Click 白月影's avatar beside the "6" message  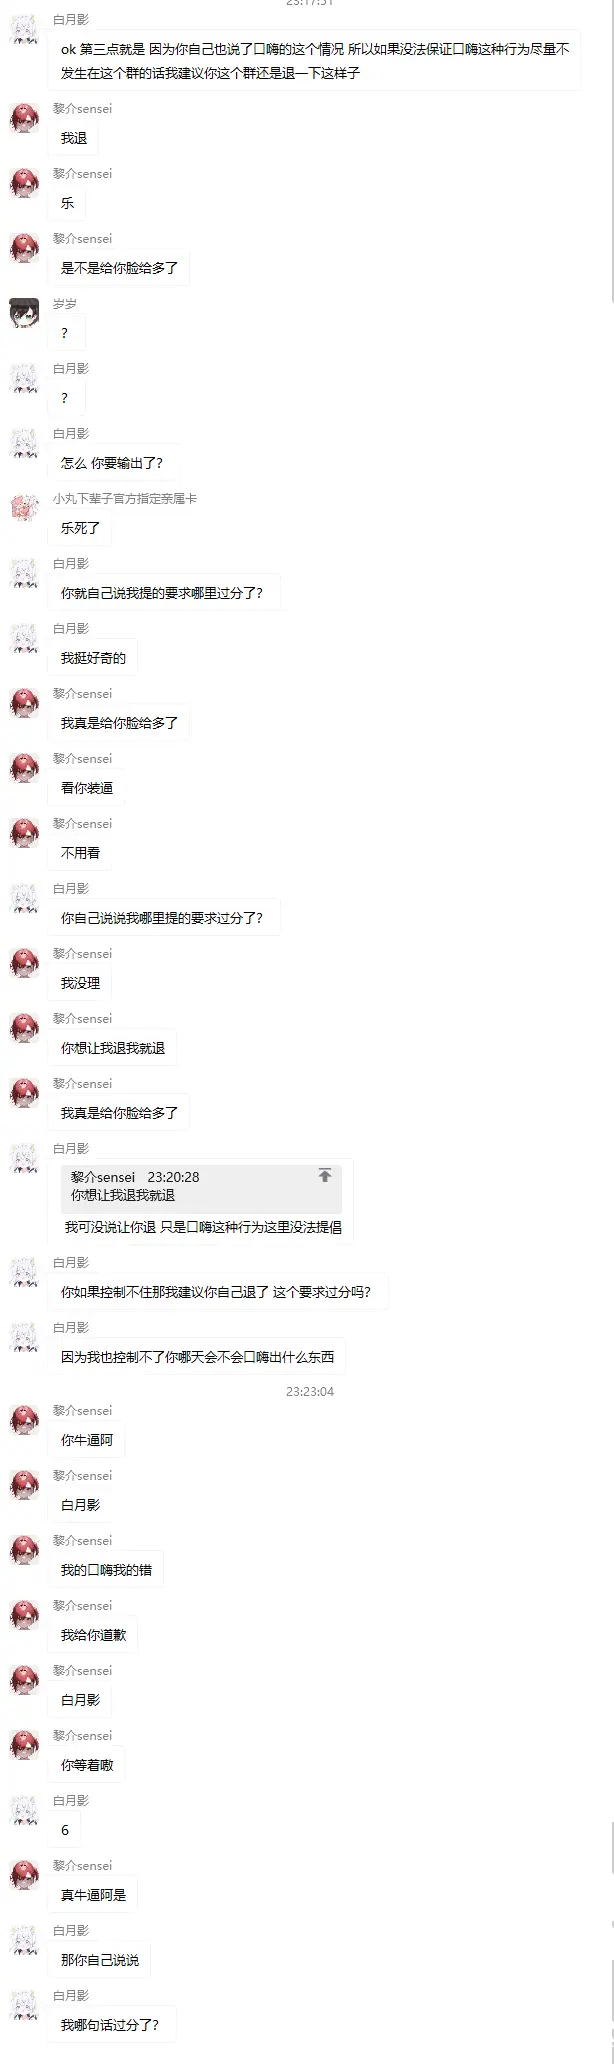click(24, 1810)
